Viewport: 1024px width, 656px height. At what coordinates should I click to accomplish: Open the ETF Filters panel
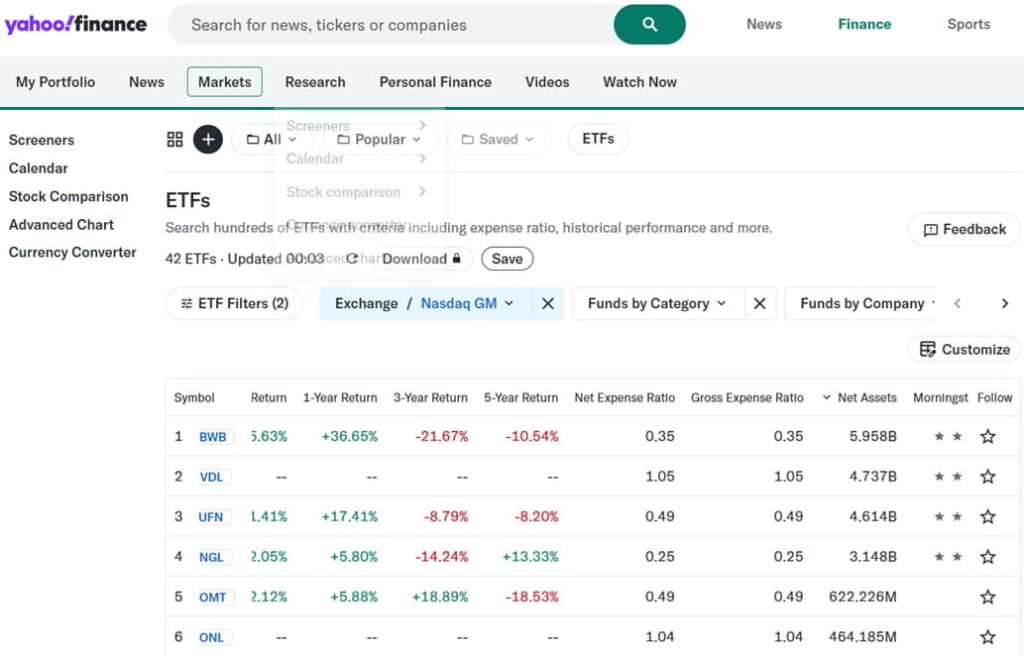point(233,303)
